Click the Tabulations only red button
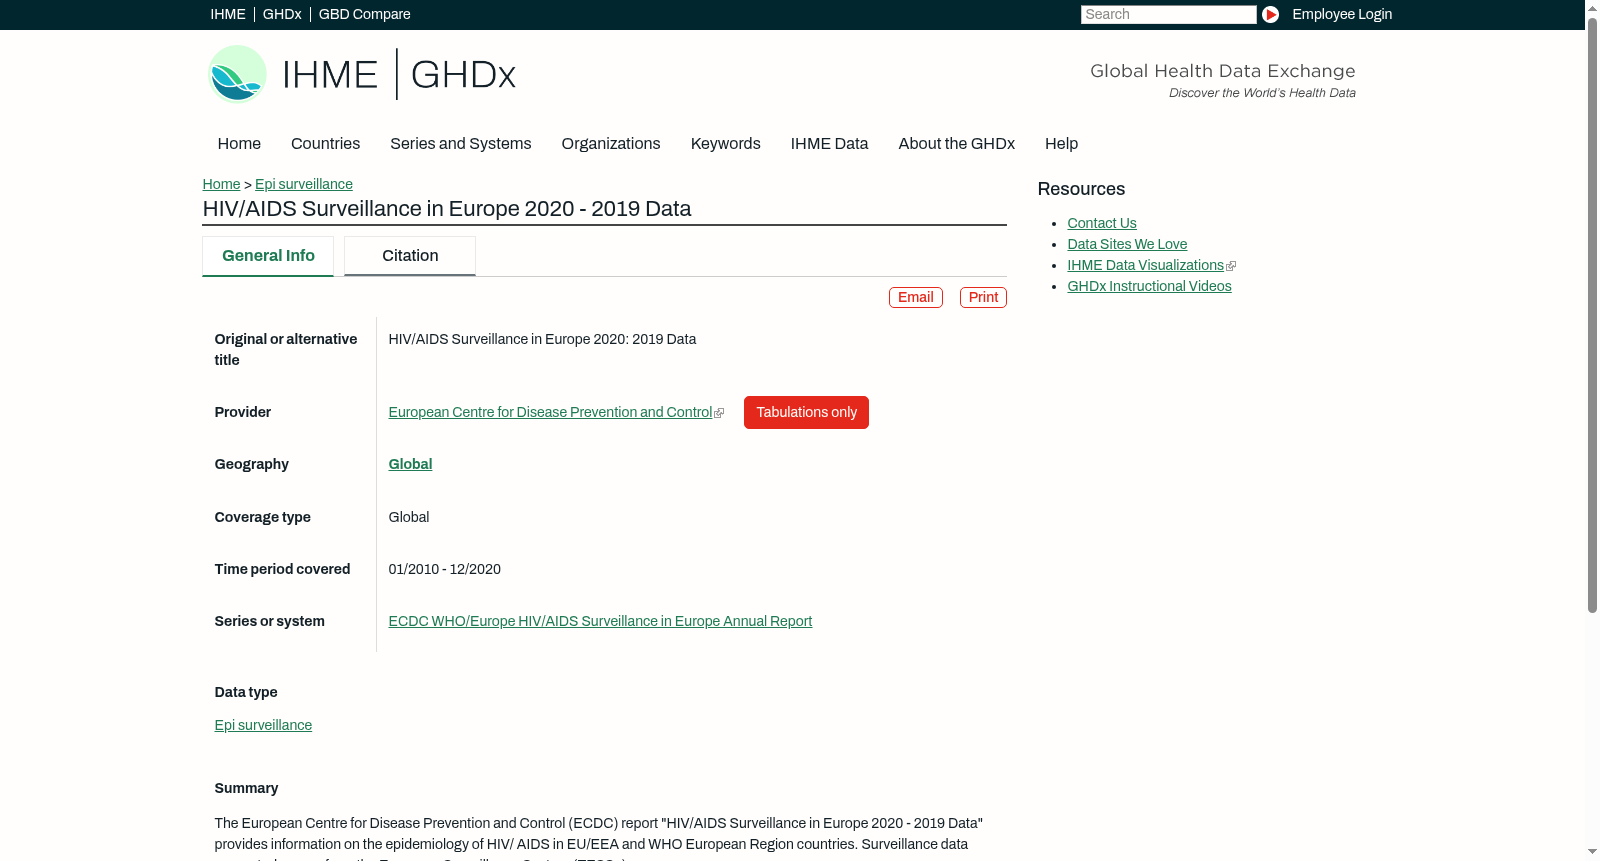 [806, 413]
